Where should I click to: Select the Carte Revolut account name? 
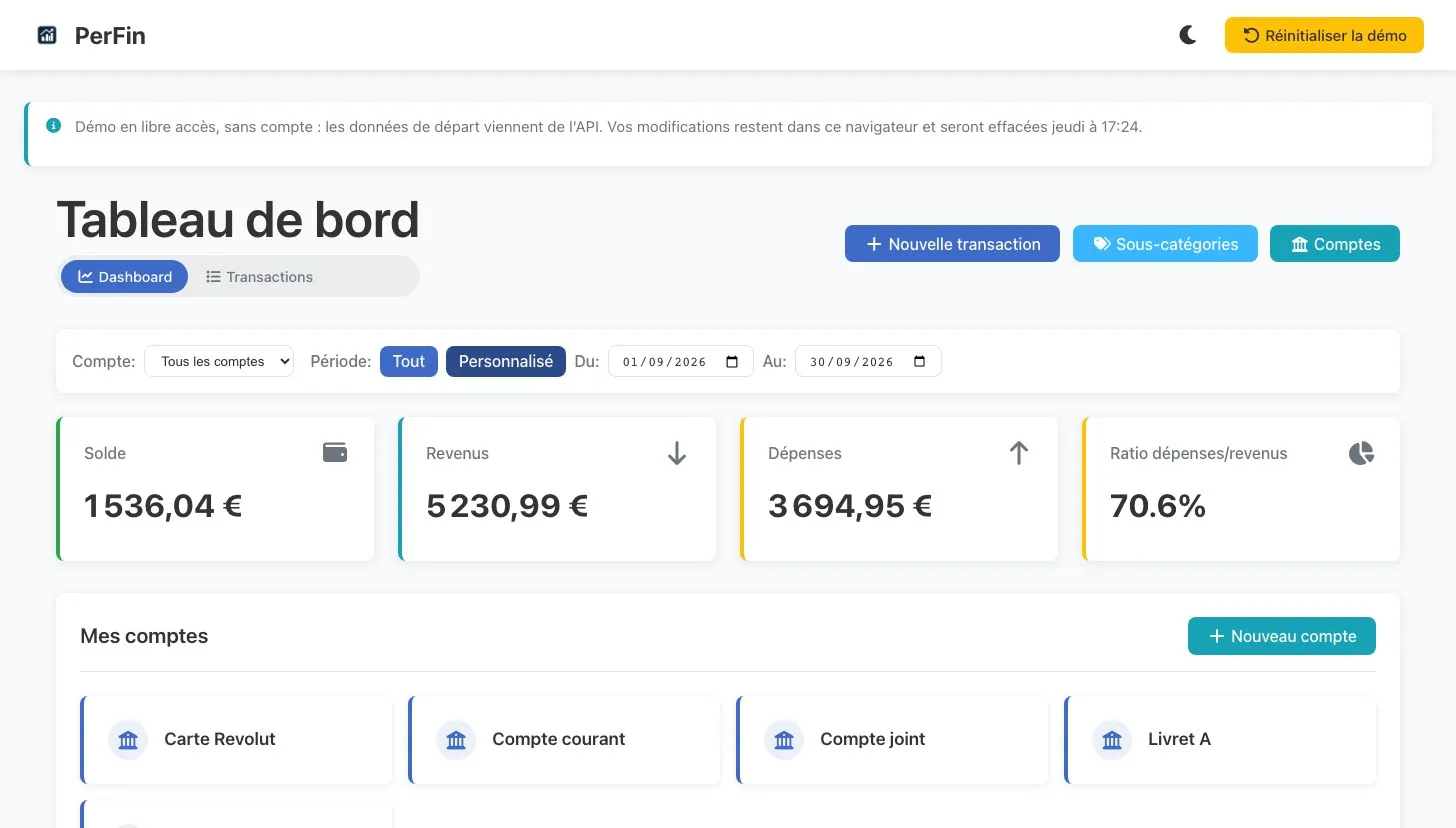(220, 739)
